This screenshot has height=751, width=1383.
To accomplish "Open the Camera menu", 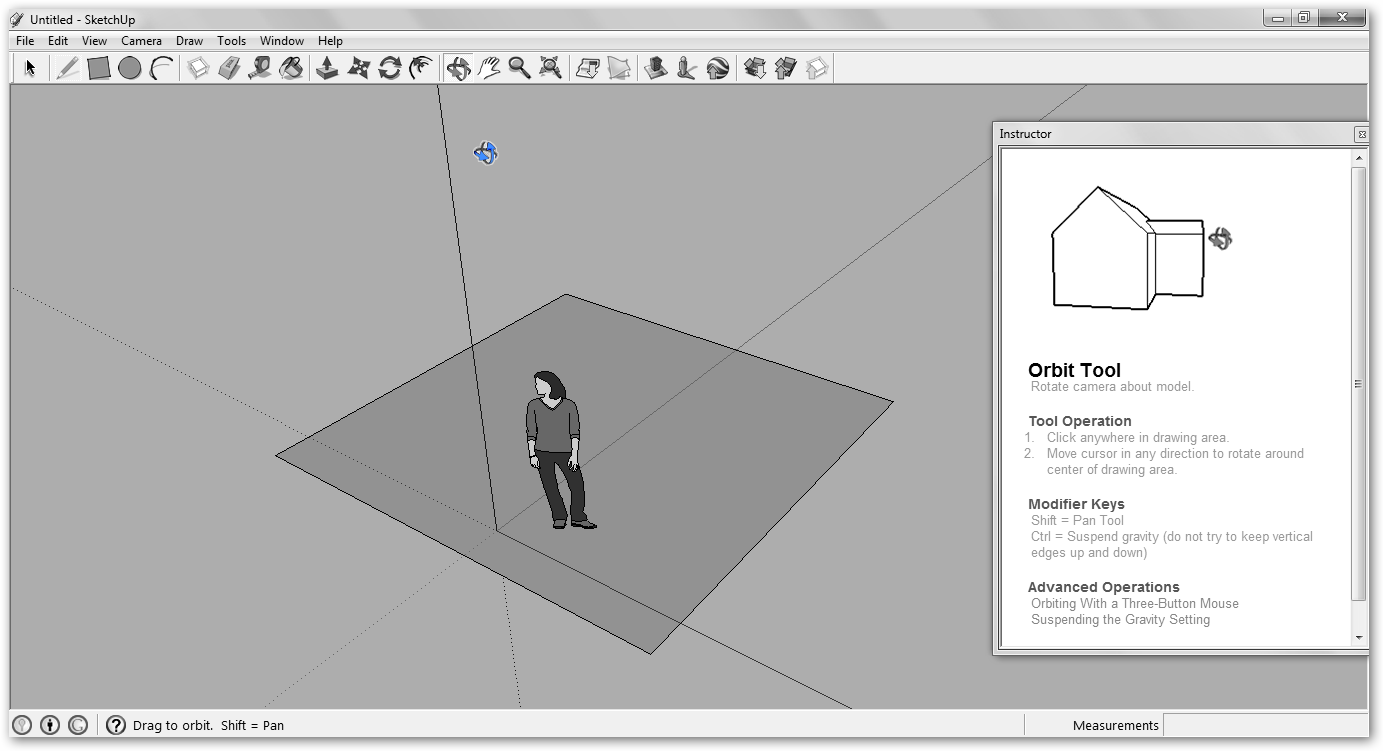I will [x=141, y=41].
